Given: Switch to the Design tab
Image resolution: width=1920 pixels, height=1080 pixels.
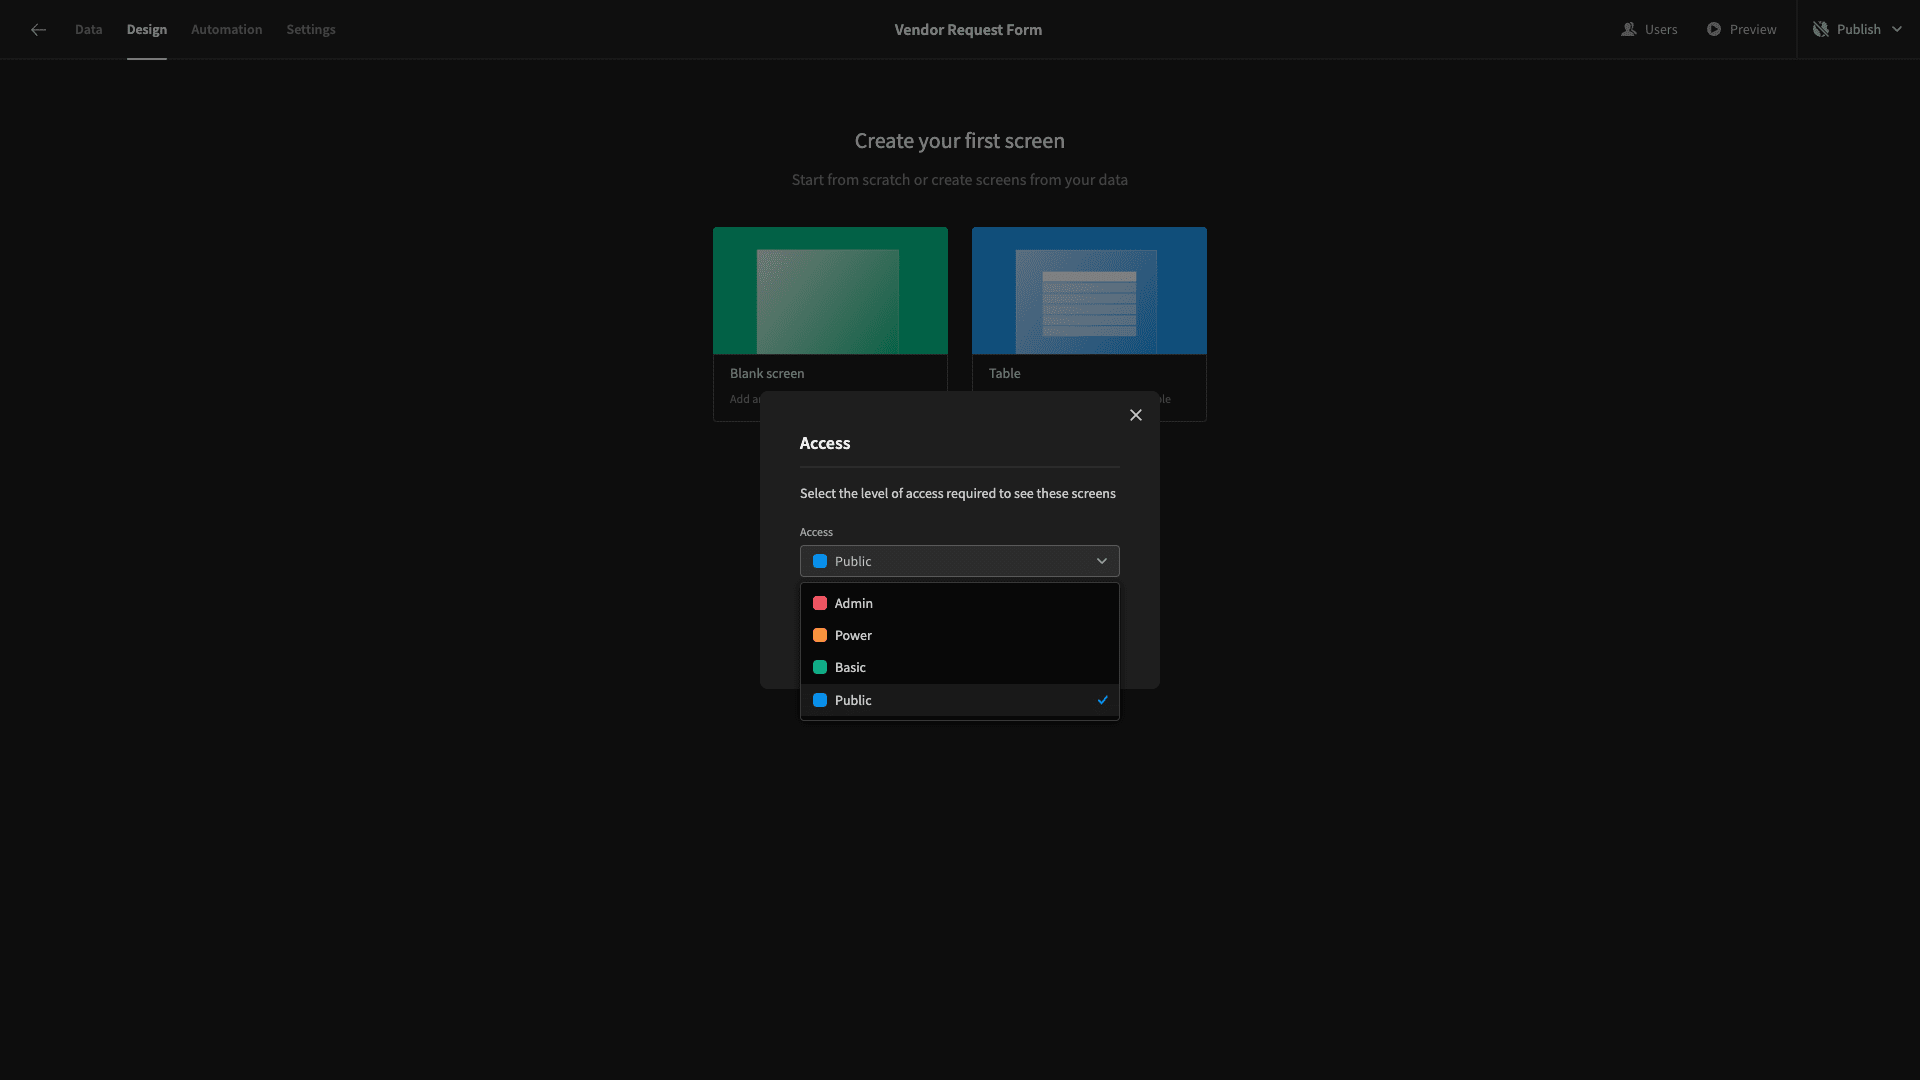Looking at the screenshot, I should coord(147,30).
